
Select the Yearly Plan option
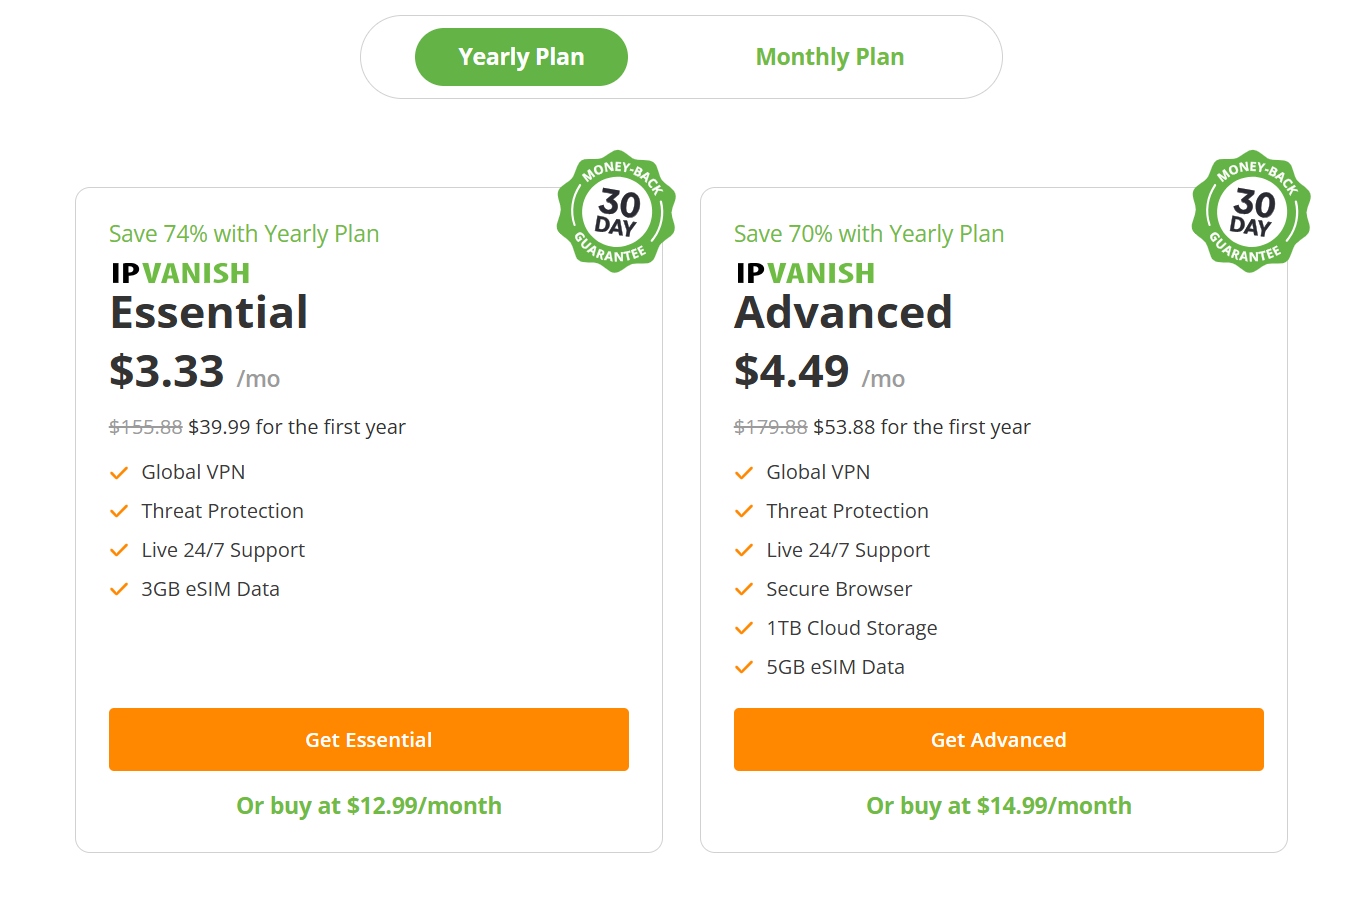click(521, 57)
